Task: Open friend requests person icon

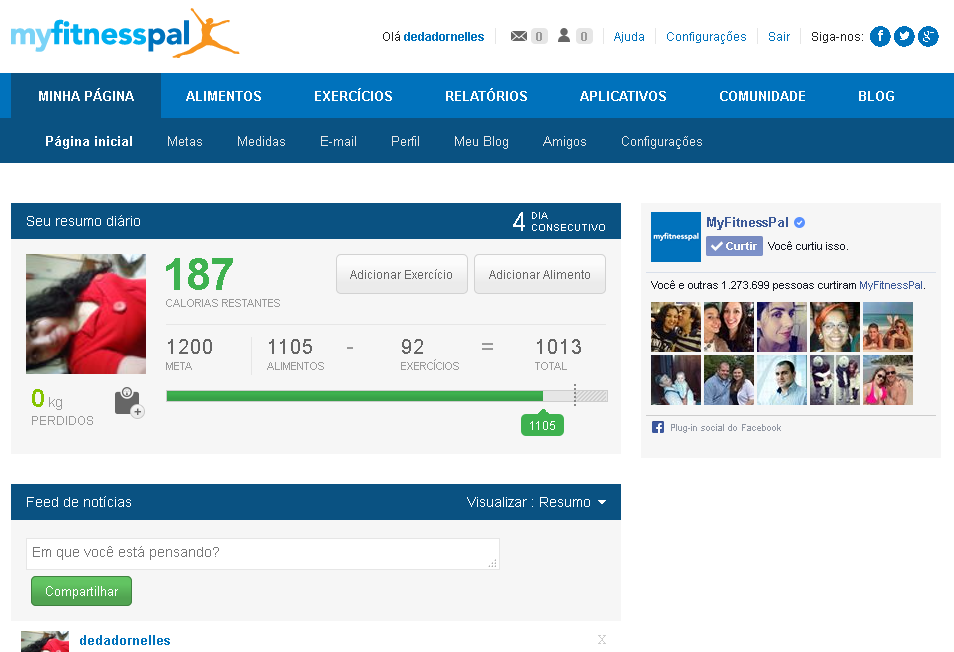Action: tap(564, 35)
